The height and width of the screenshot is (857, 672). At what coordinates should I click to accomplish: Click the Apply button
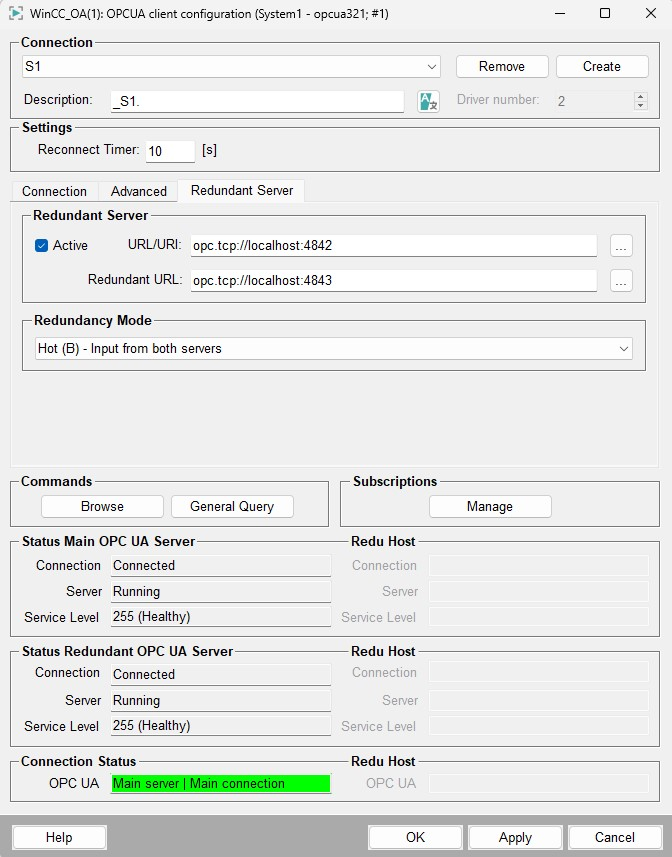(x=515, y=837)
